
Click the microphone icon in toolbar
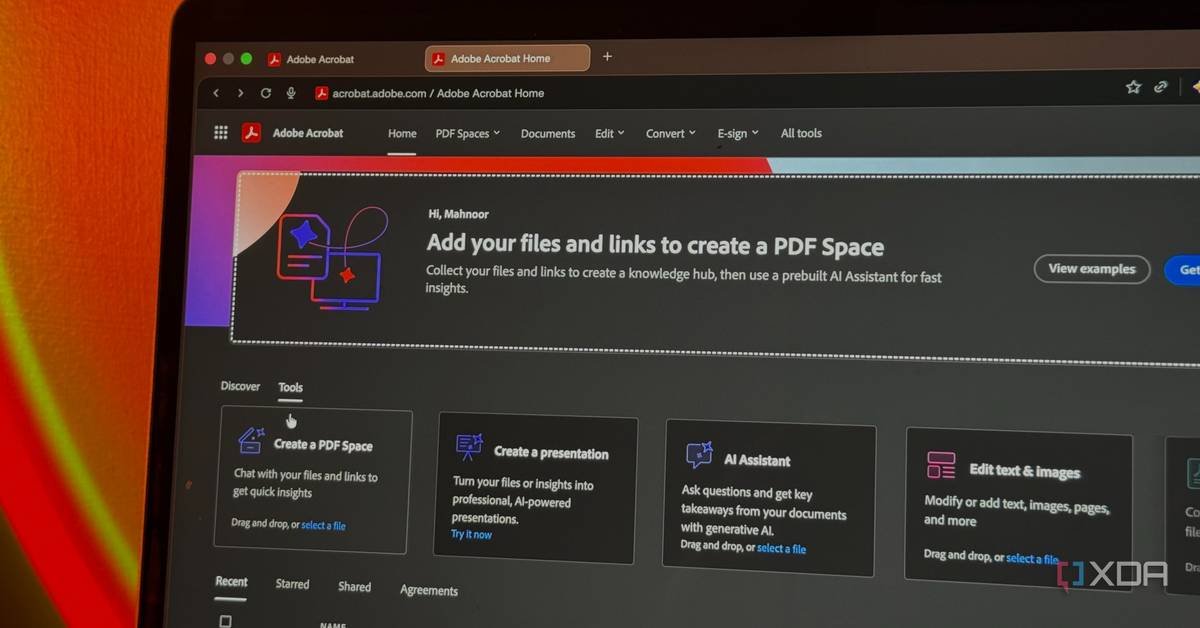291,93
